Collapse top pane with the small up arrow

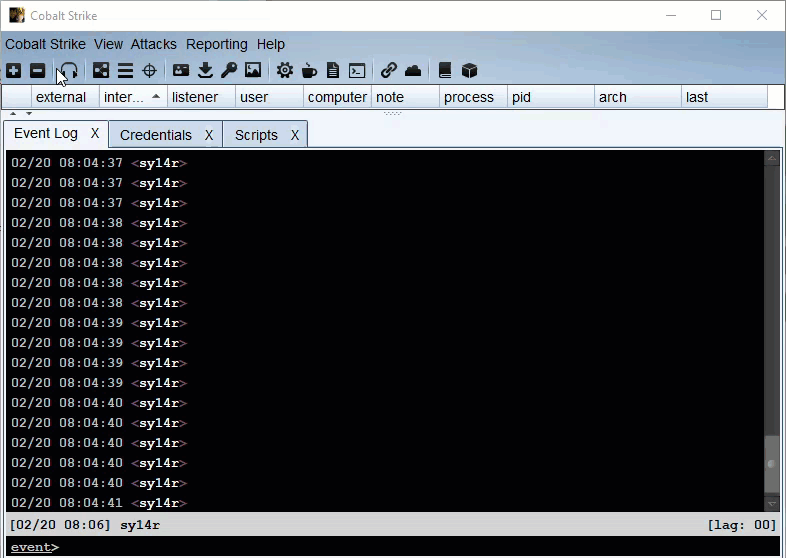pos(13,114)
